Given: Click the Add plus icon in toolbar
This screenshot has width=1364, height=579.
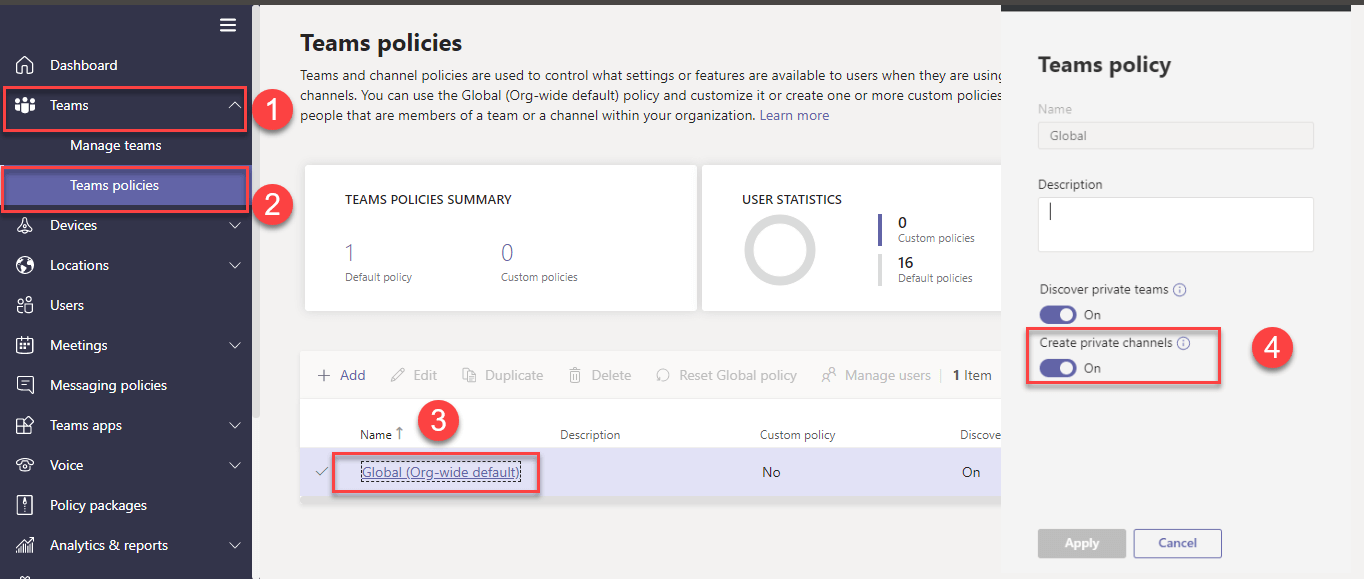Looking at the screenshot, I should point(324,376).
